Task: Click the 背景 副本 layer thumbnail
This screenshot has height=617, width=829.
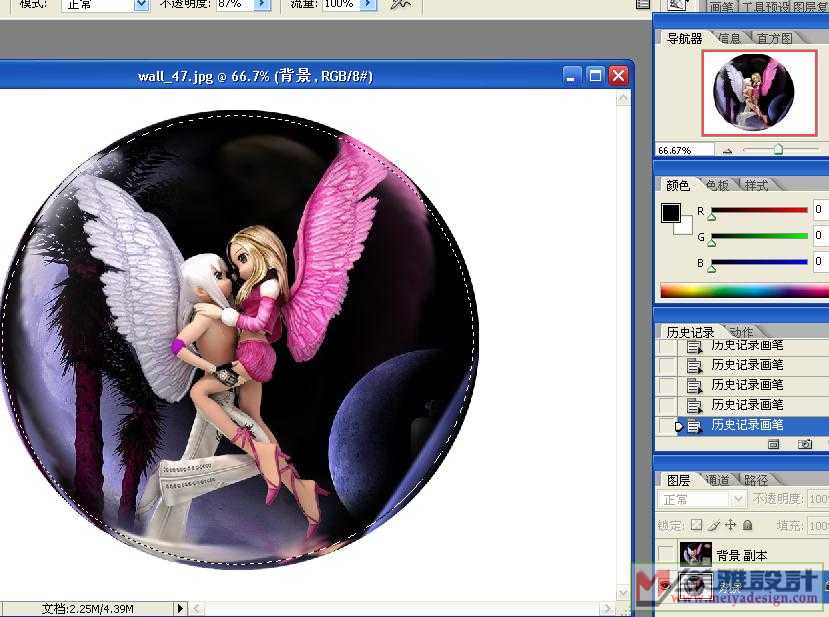Action: (695, 555)
